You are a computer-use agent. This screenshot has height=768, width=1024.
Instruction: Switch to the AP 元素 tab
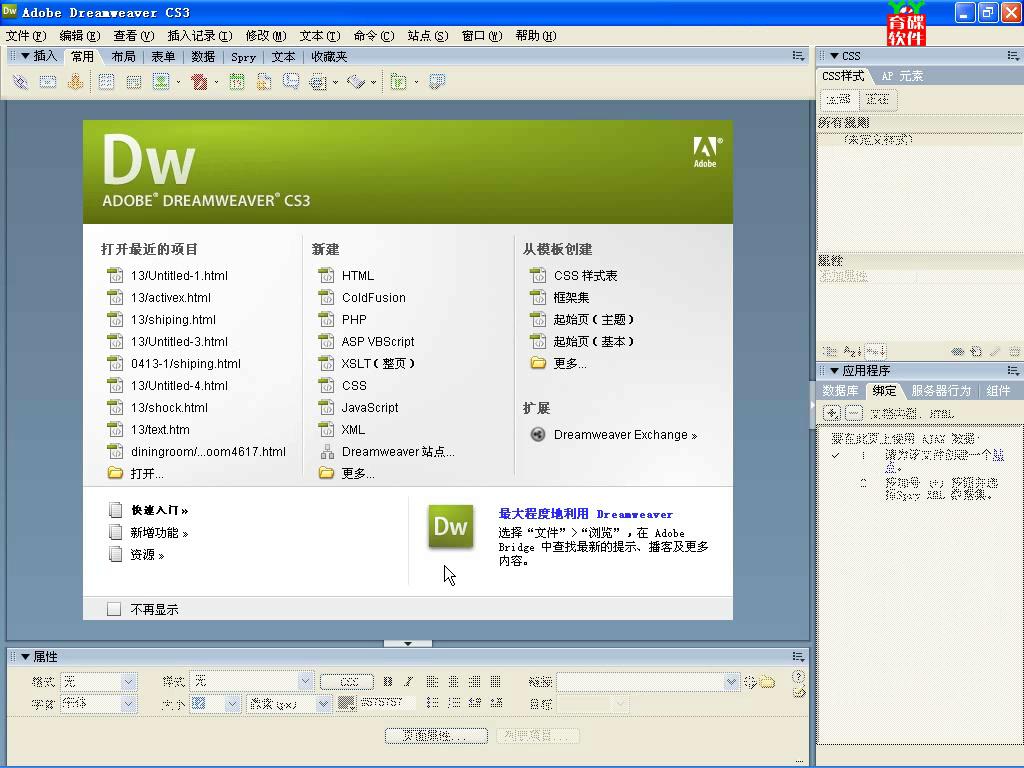(x=902, y=76)
